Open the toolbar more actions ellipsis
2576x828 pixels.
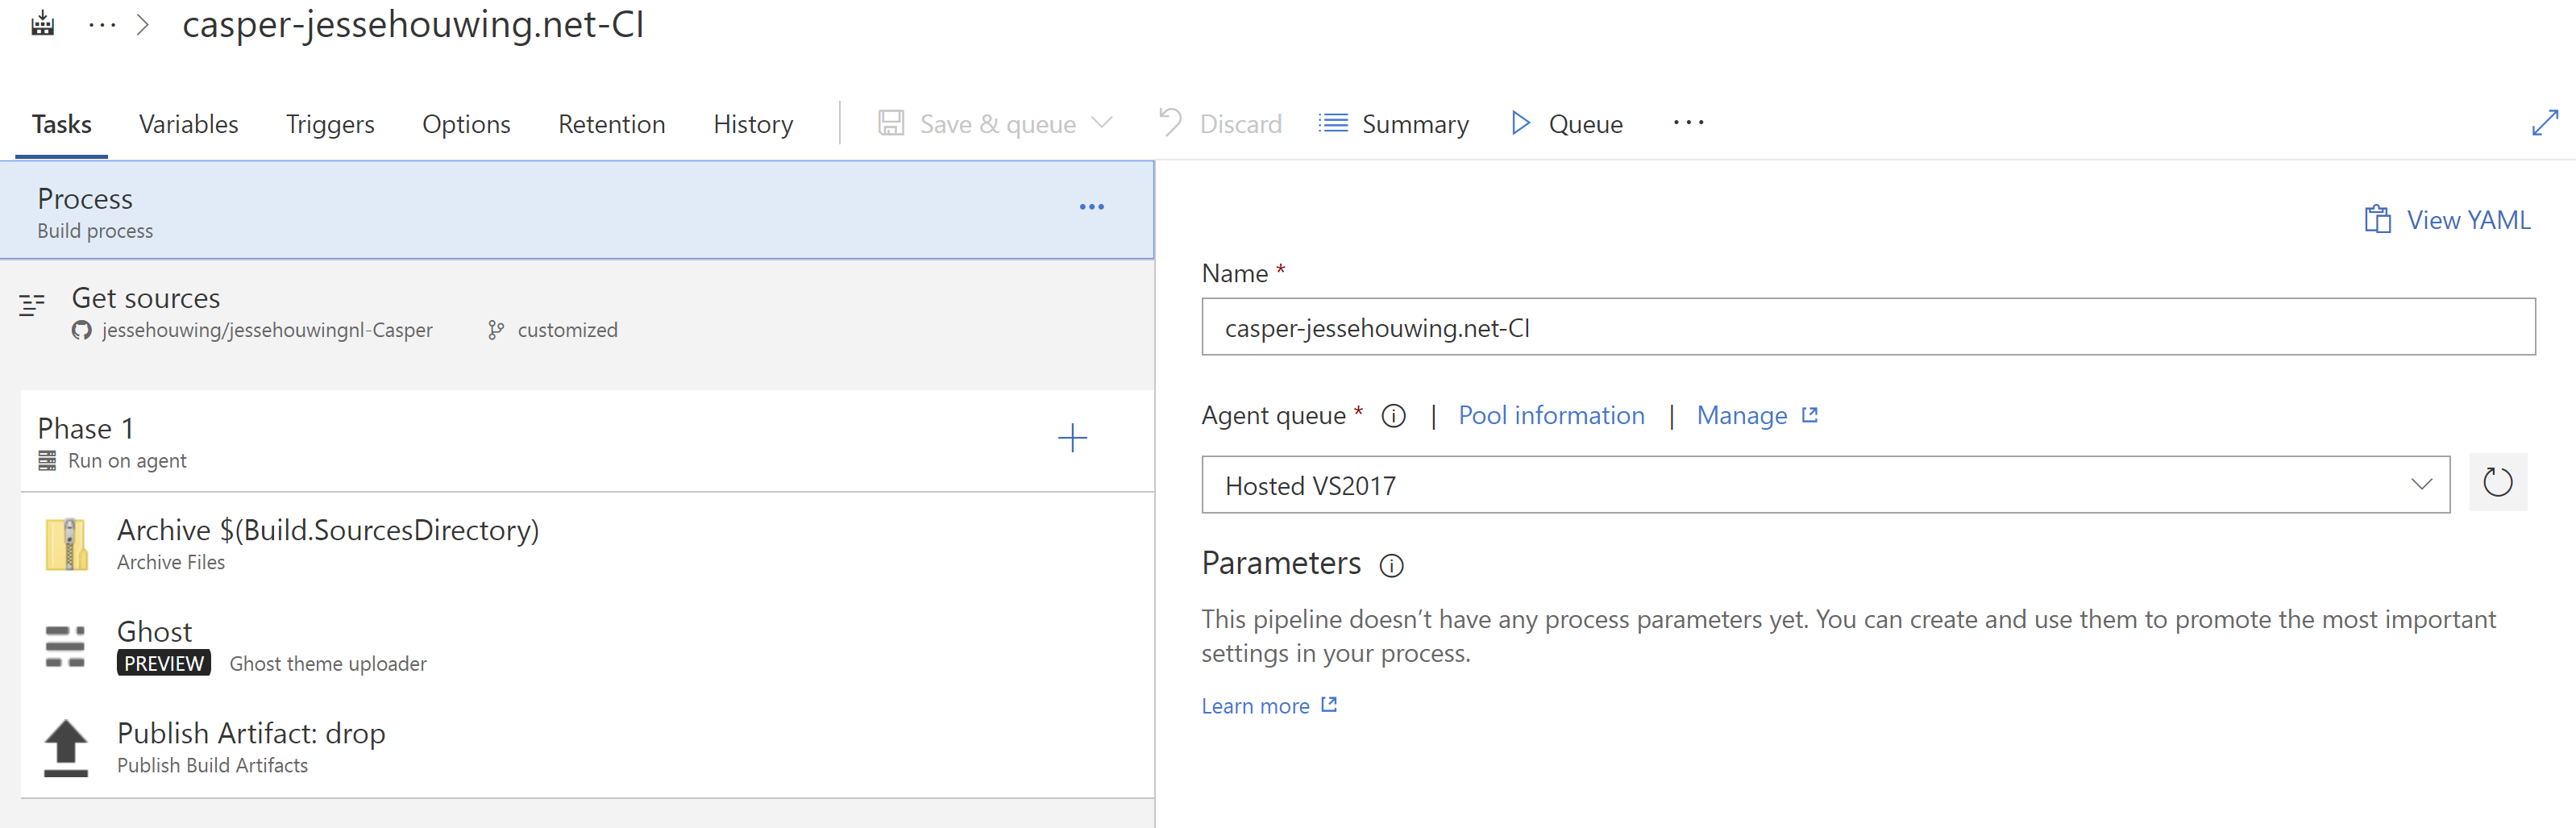pos(1688,123)
